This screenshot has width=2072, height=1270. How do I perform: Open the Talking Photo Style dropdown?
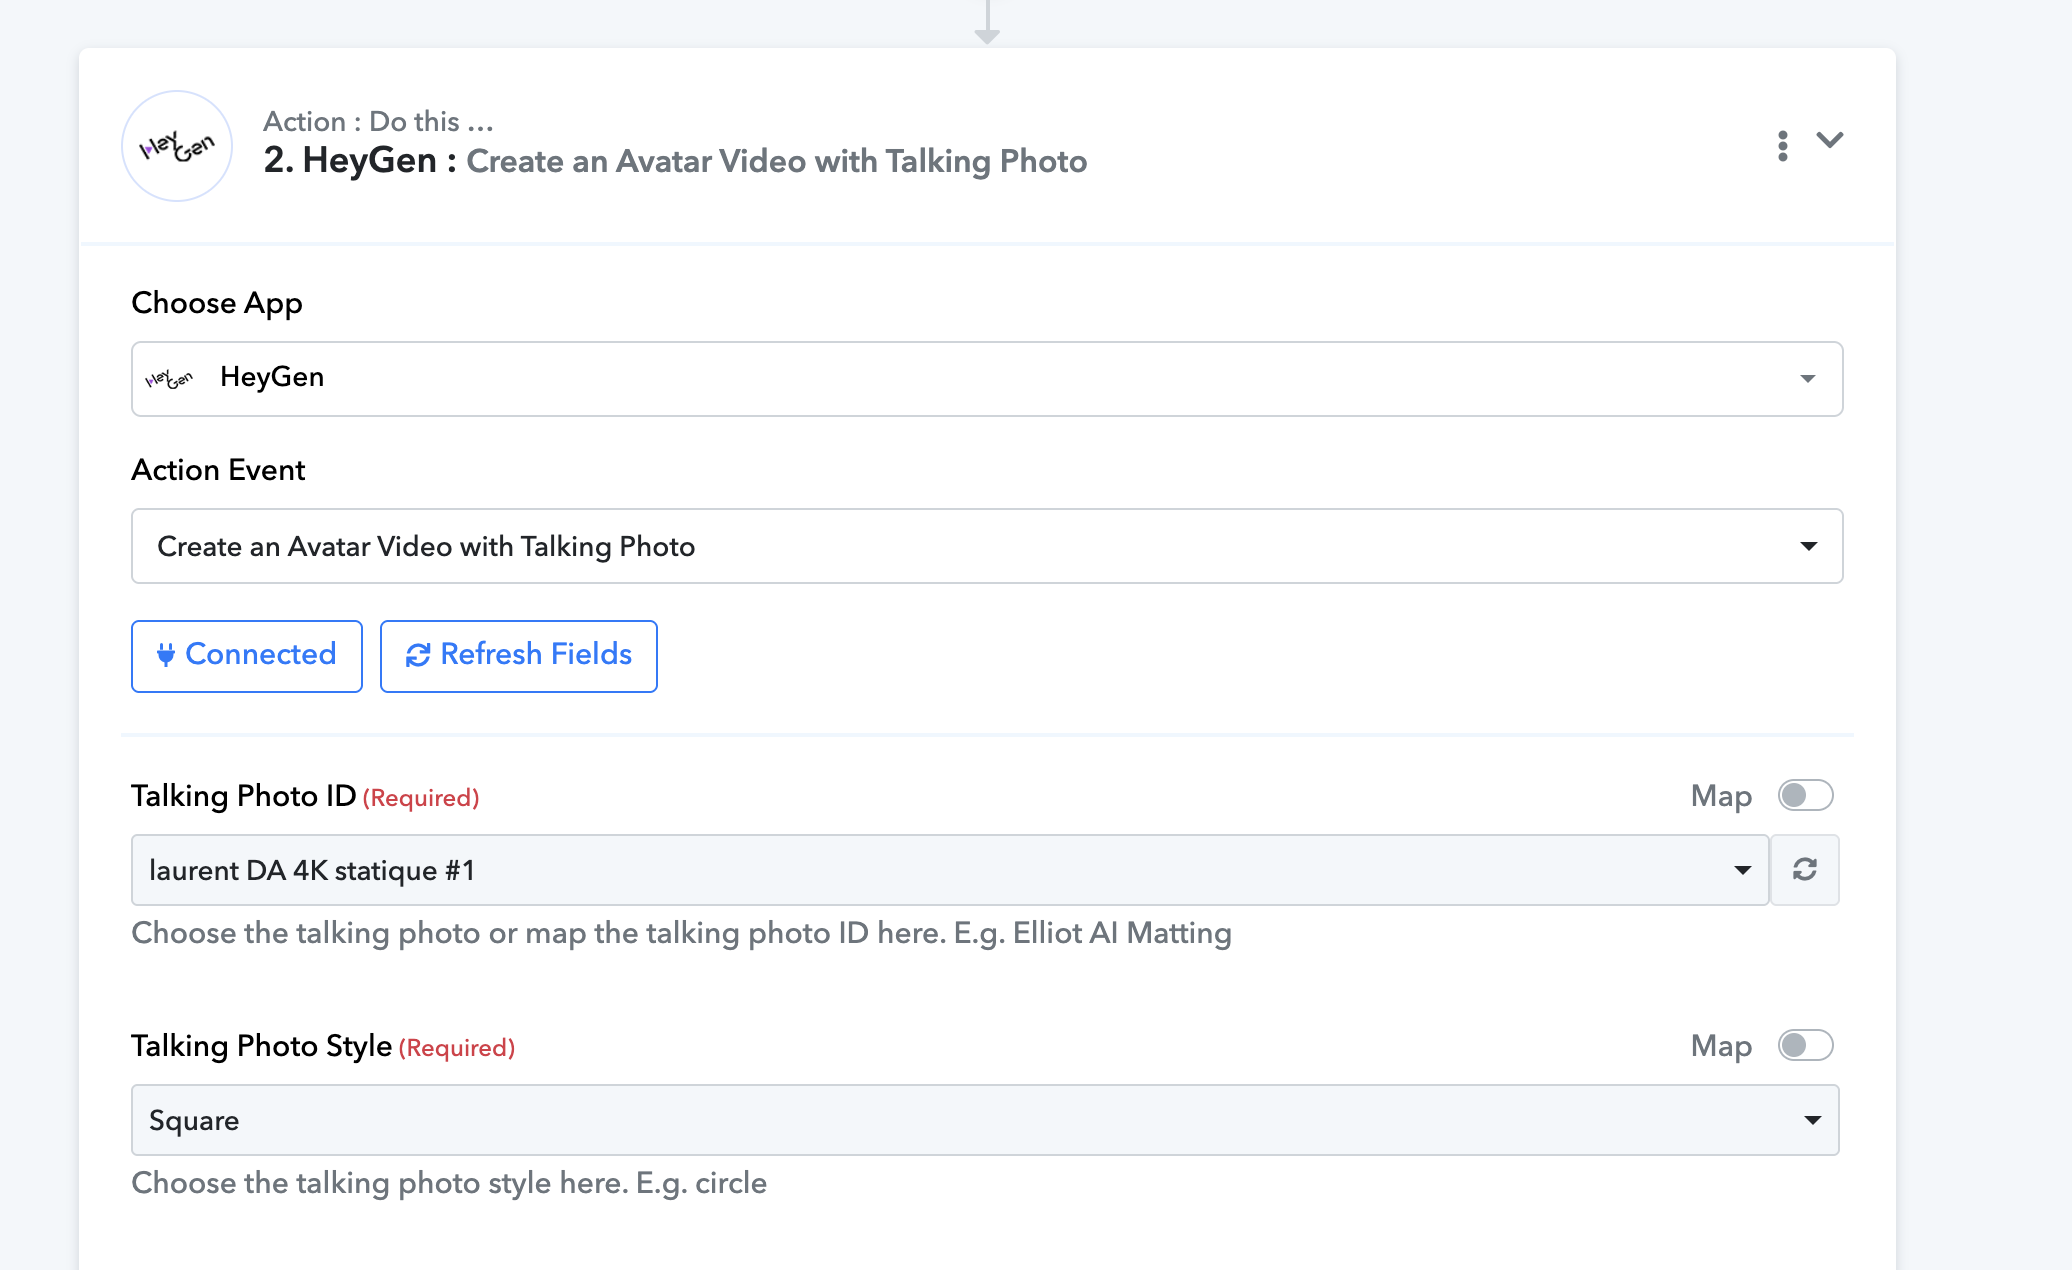[x=985, y=1120]
